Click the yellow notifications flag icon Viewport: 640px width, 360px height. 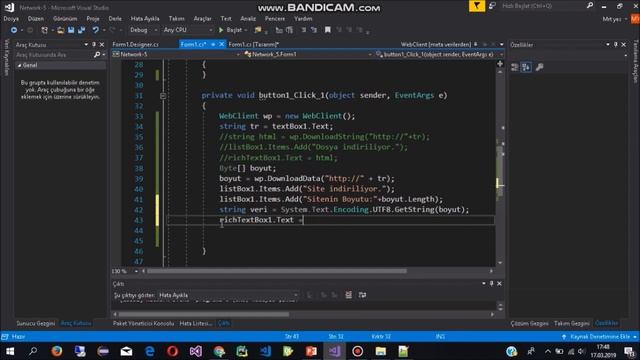[476, 6]
